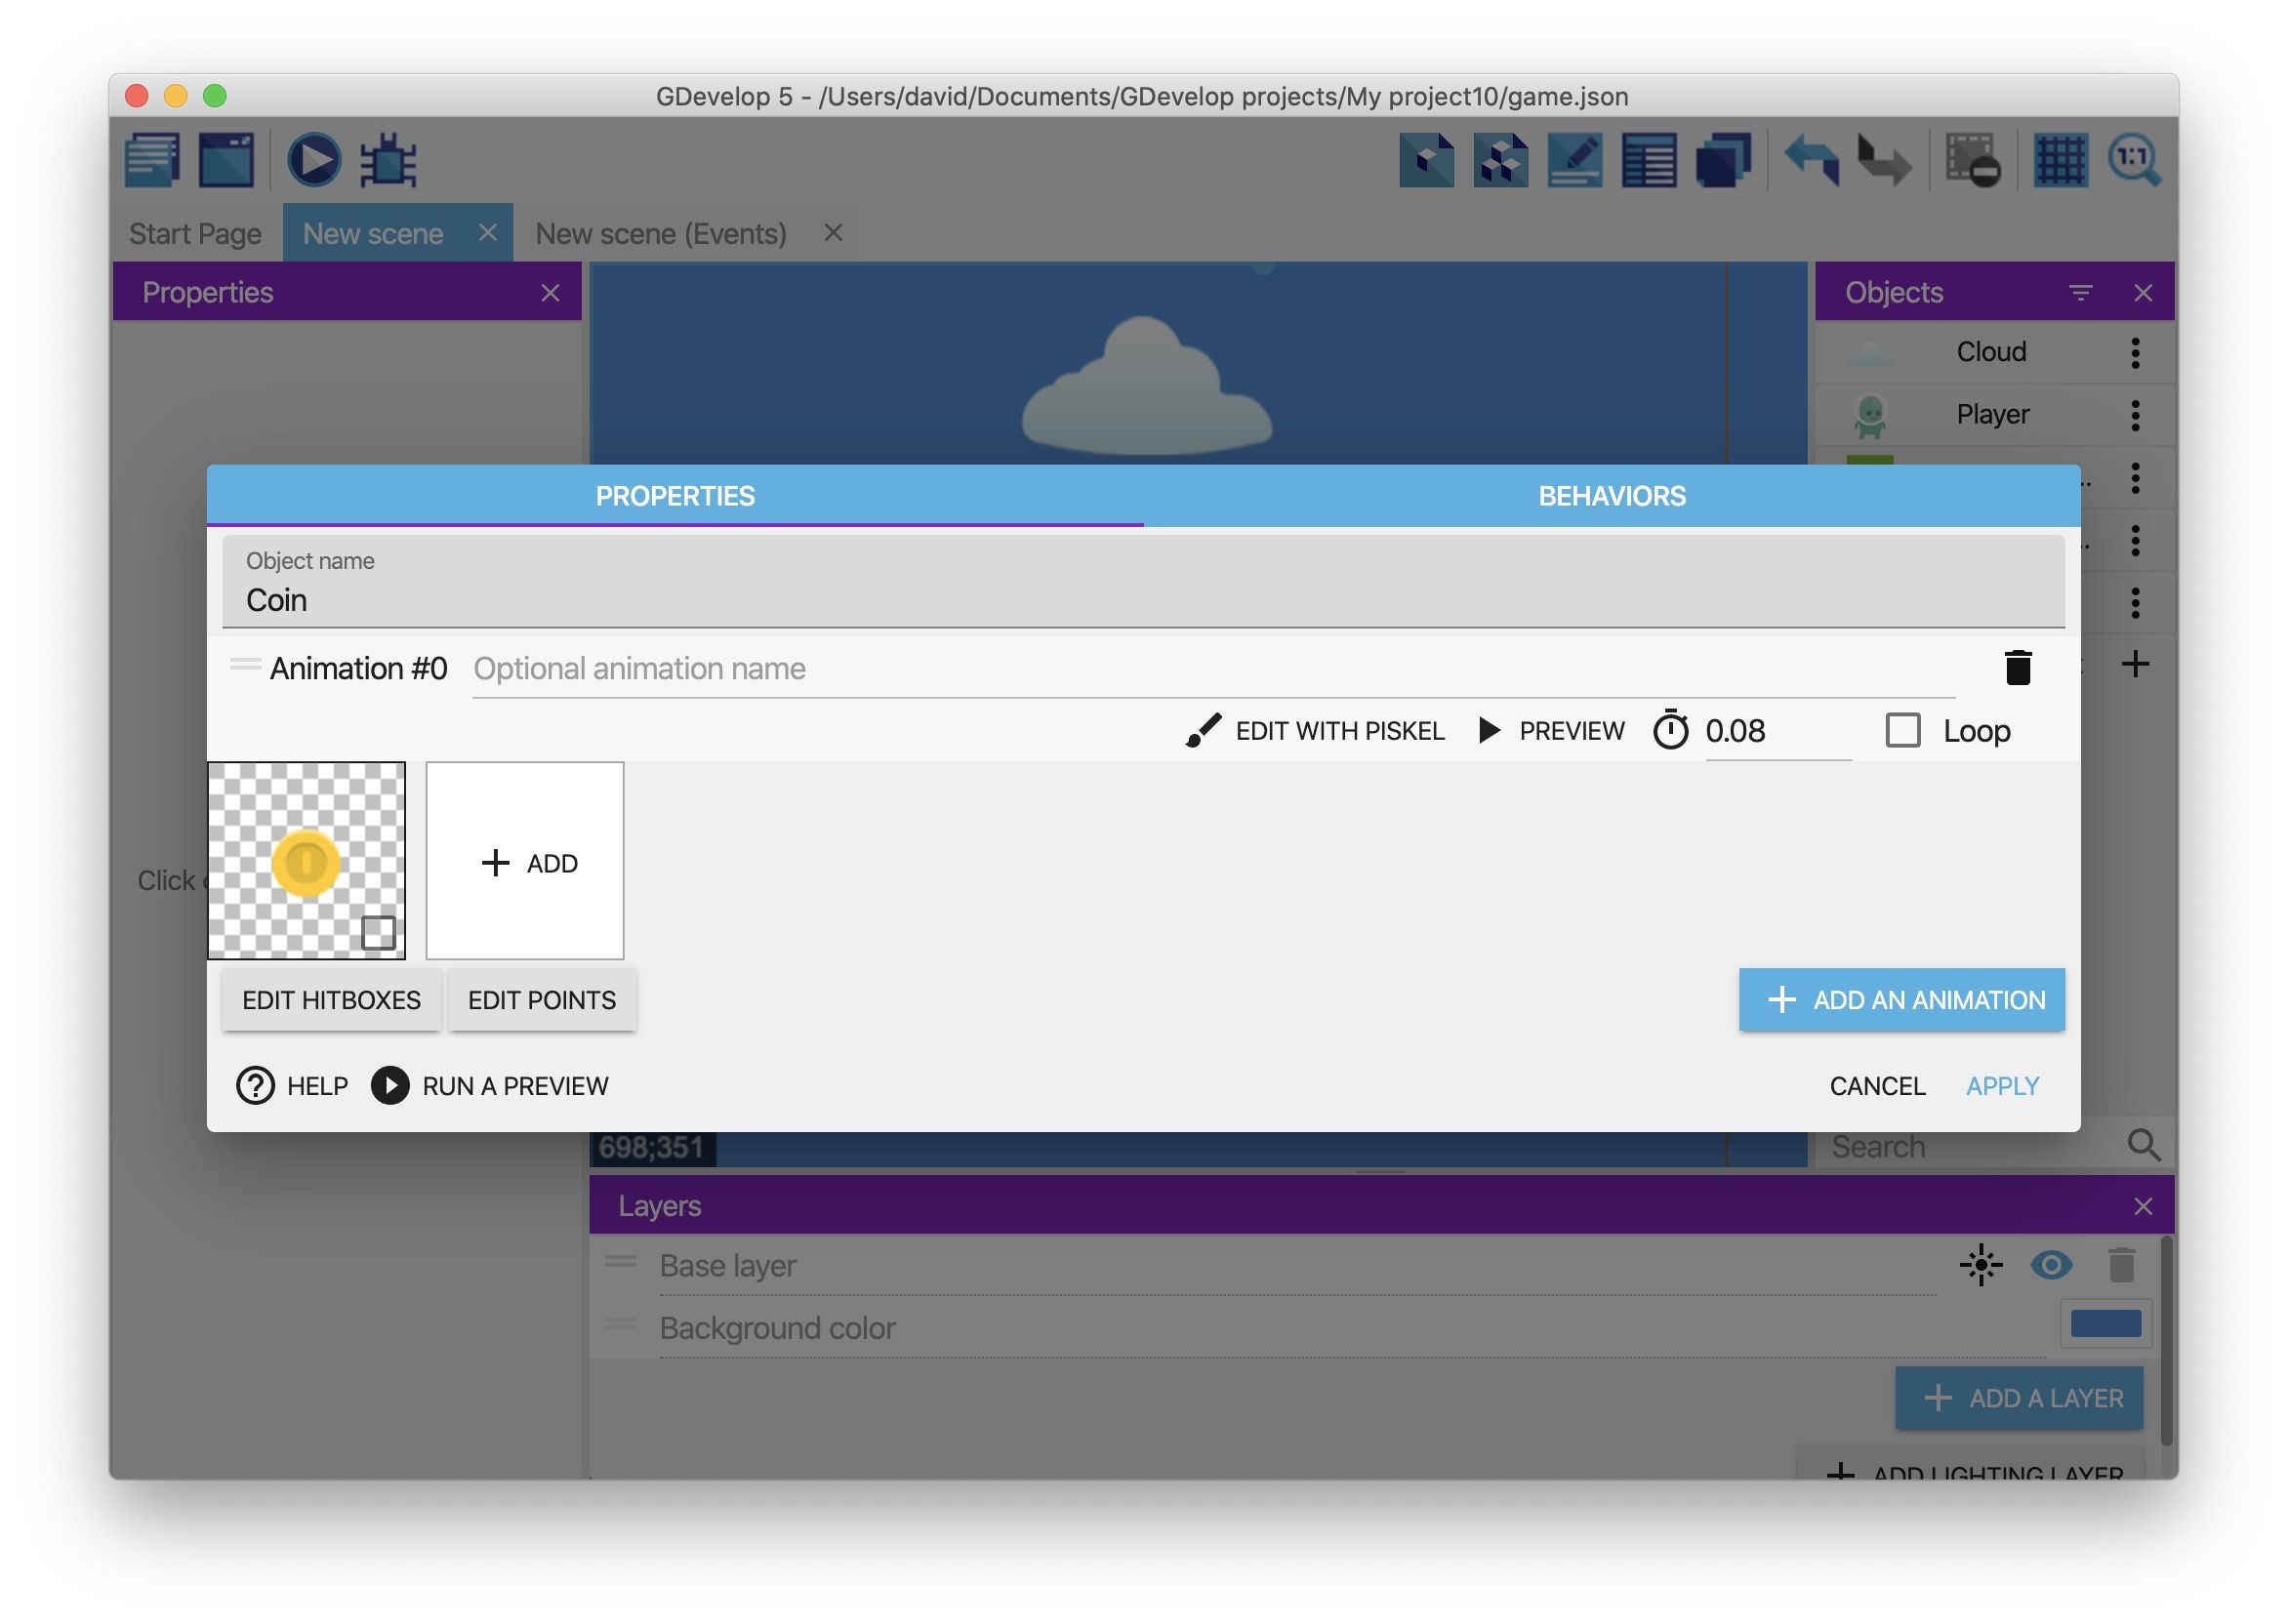This screenshot has height=1624, width=2288.
Task: Open the debugger bug icon
Action: (388, 160)
